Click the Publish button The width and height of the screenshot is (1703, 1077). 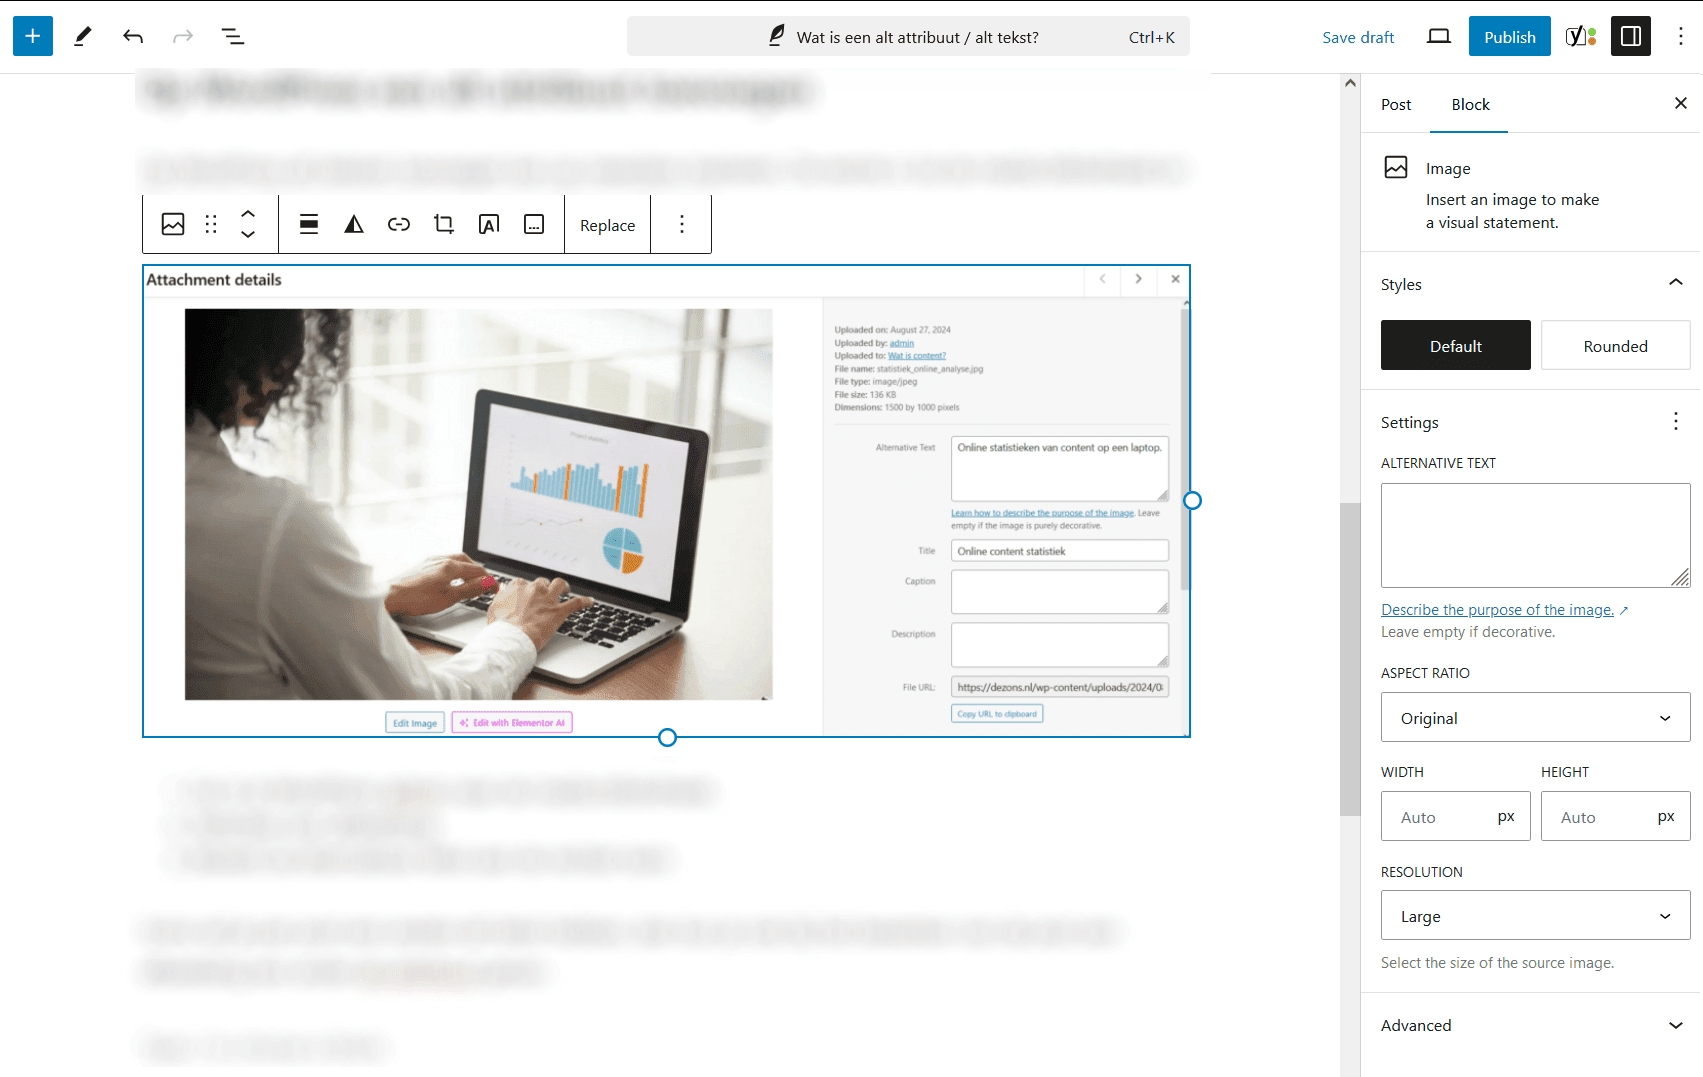tap(1509, 37)
